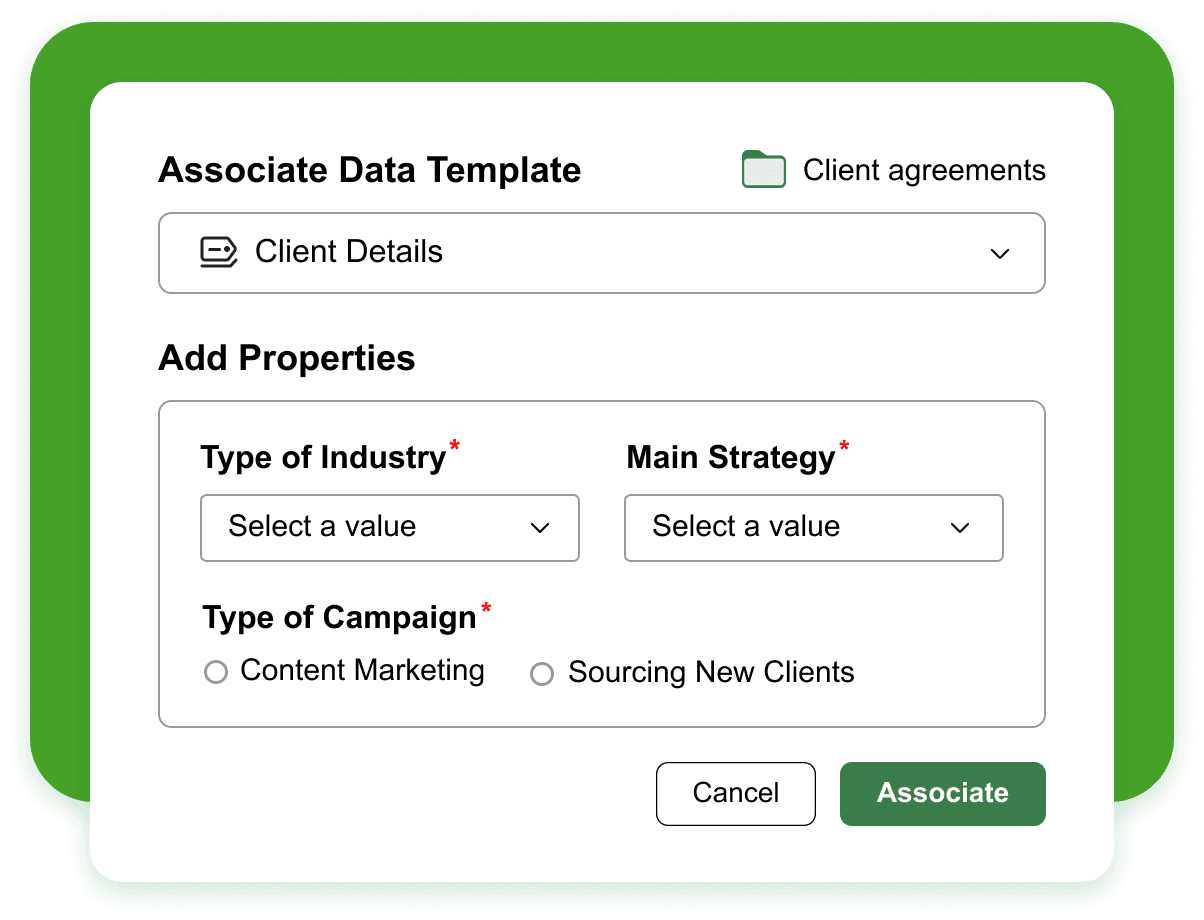Click the Associate Data Template heading
This screenshot has width=1204, height=920.
point(369,170)
